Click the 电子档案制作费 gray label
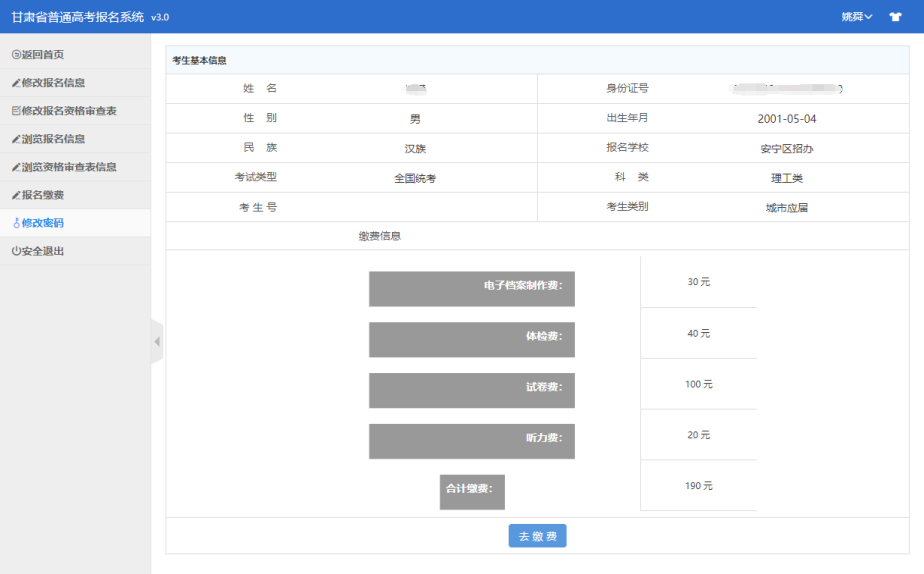The width and height of the screenshot is (924, 574). (x=472, y=288)
